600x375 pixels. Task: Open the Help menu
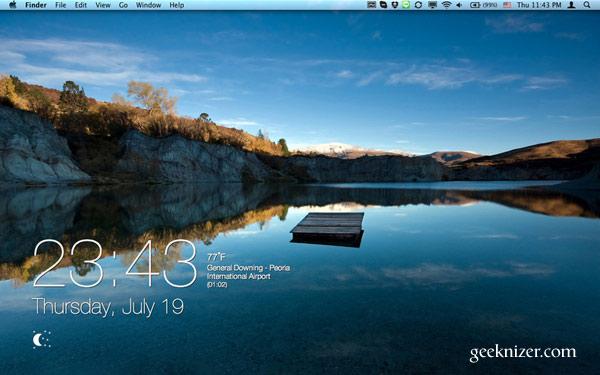177,5
